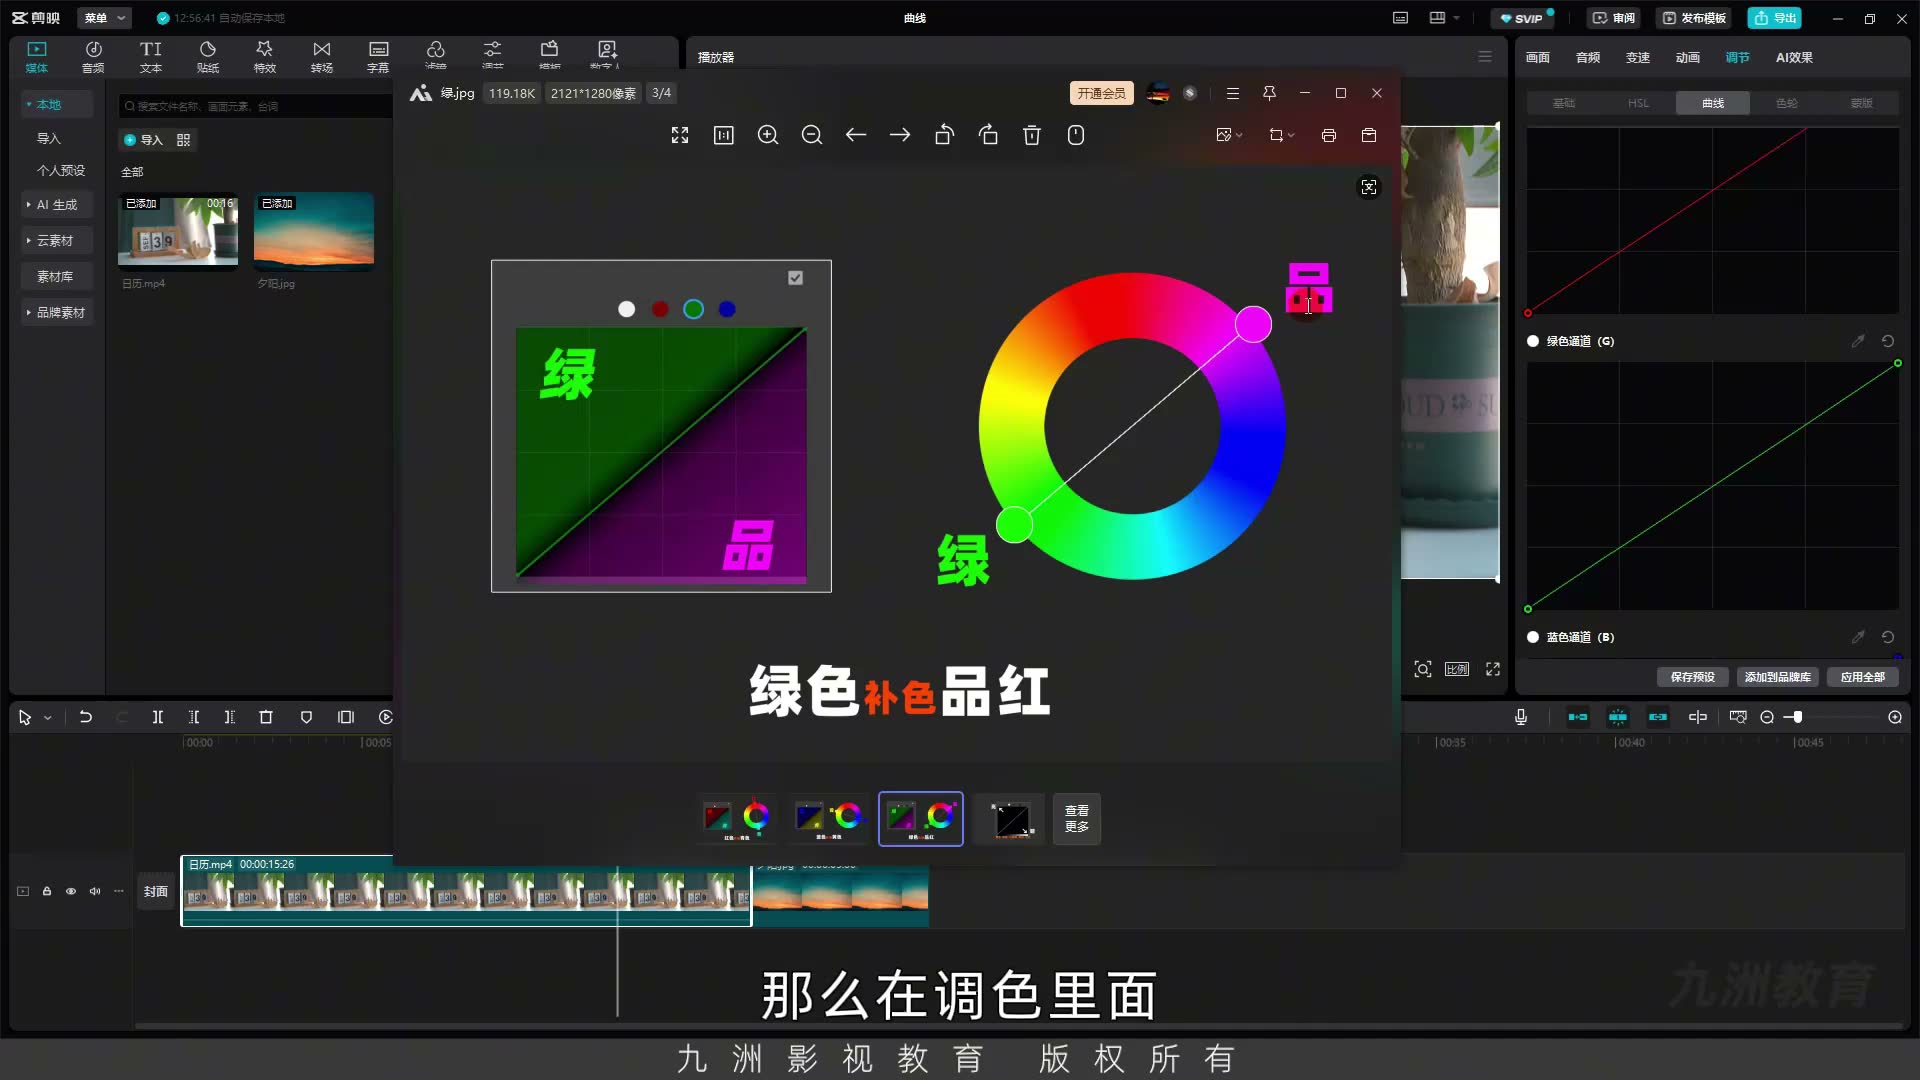The height and width of the screenshot is (1080, 1920).
Task: Open the 菜单 dropdown menu
Action: [x=105, y=18]
